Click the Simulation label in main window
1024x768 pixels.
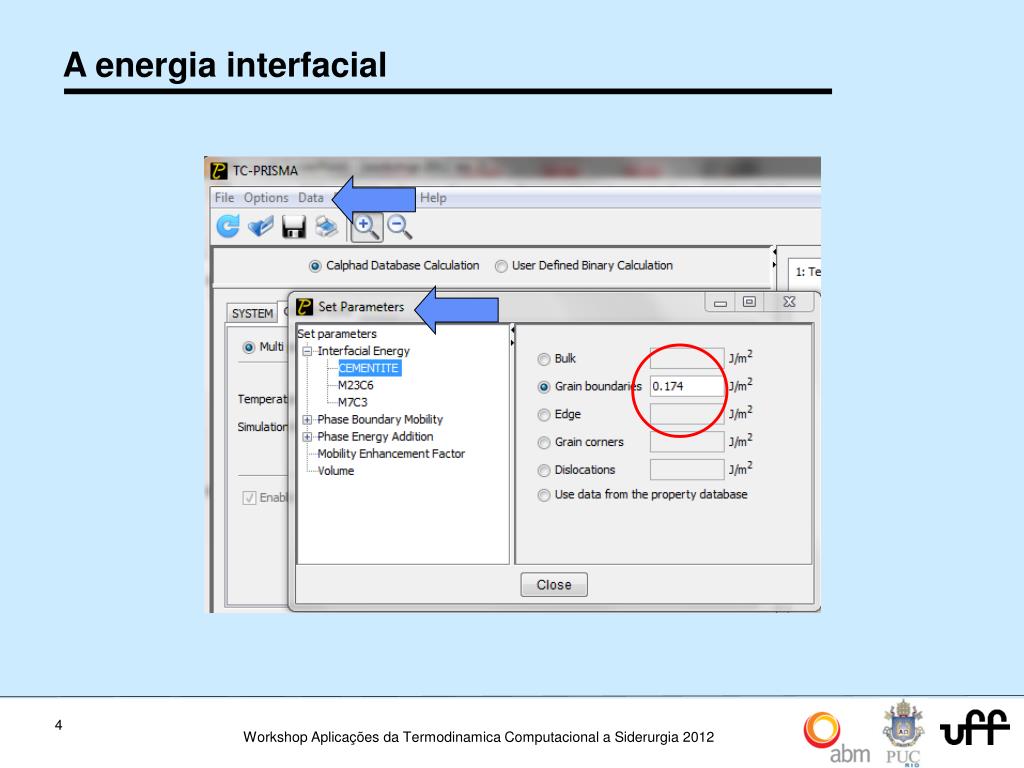click(263, 426)
